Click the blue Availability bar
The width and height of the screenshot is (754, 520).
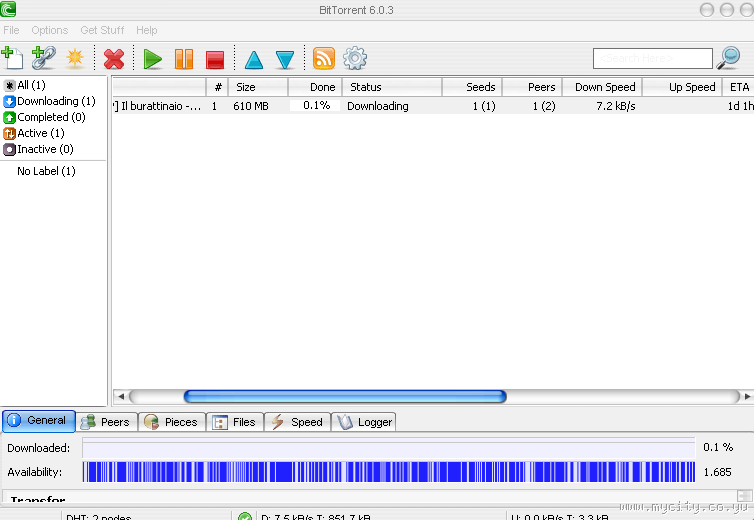pos(389,472)
